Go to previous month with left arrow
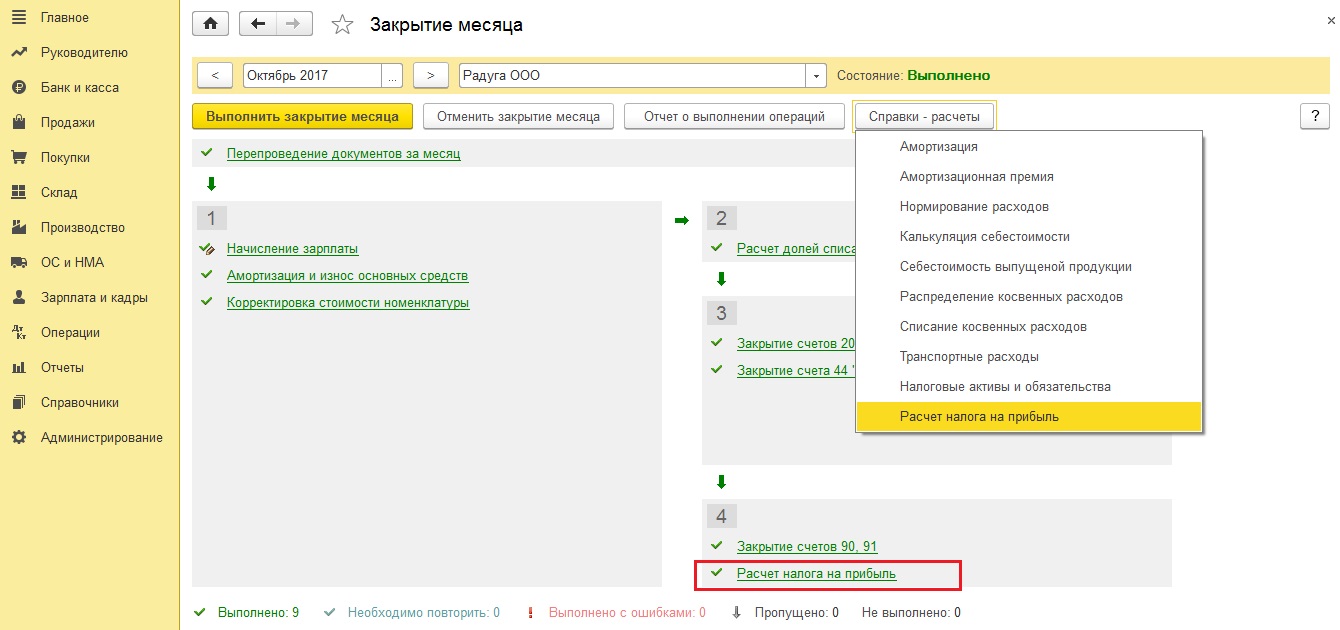This screenshot has height=630, width=1340. [x=215, y=76]
